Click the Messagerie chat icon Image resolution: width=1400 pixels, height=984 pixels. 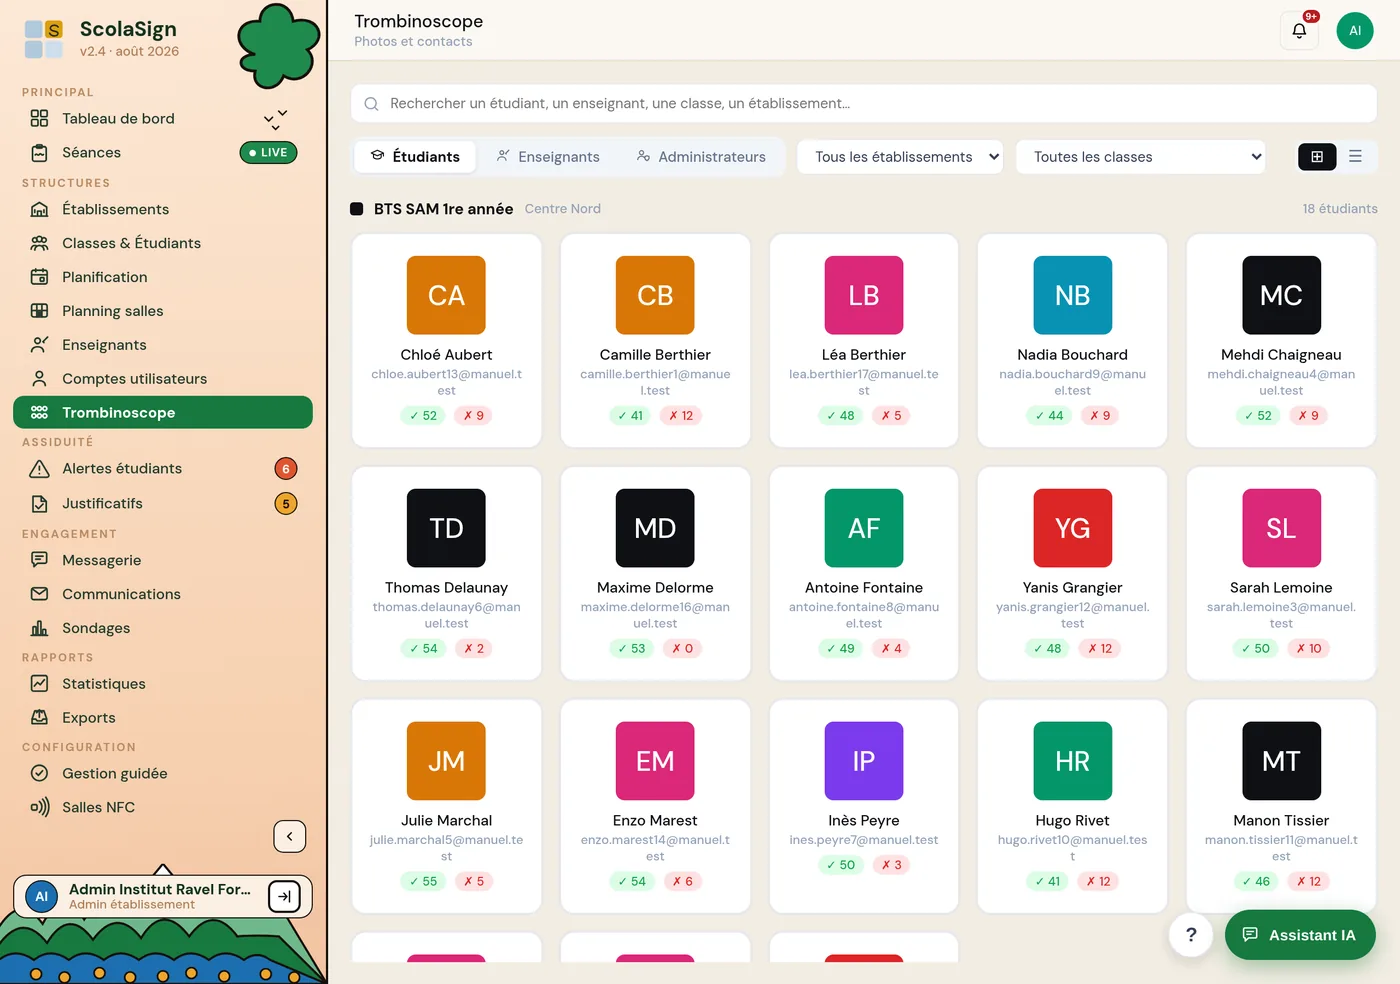coord(40,560)
